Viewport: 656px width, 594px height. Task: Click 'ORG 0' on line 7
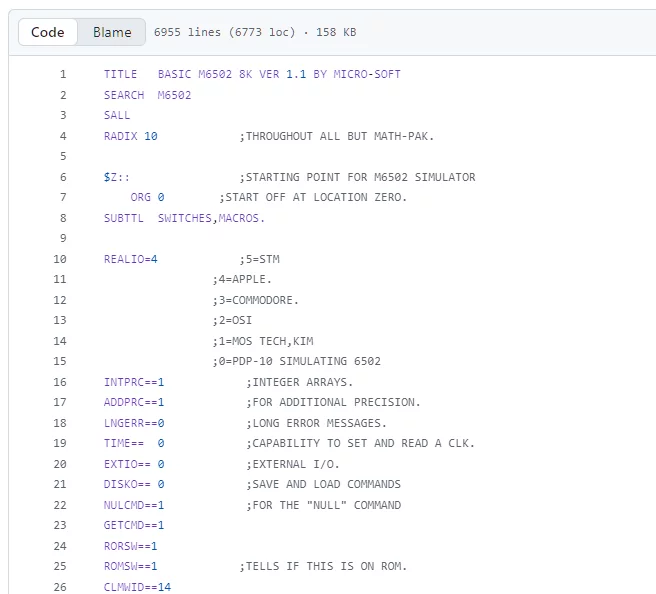point(147,197)
